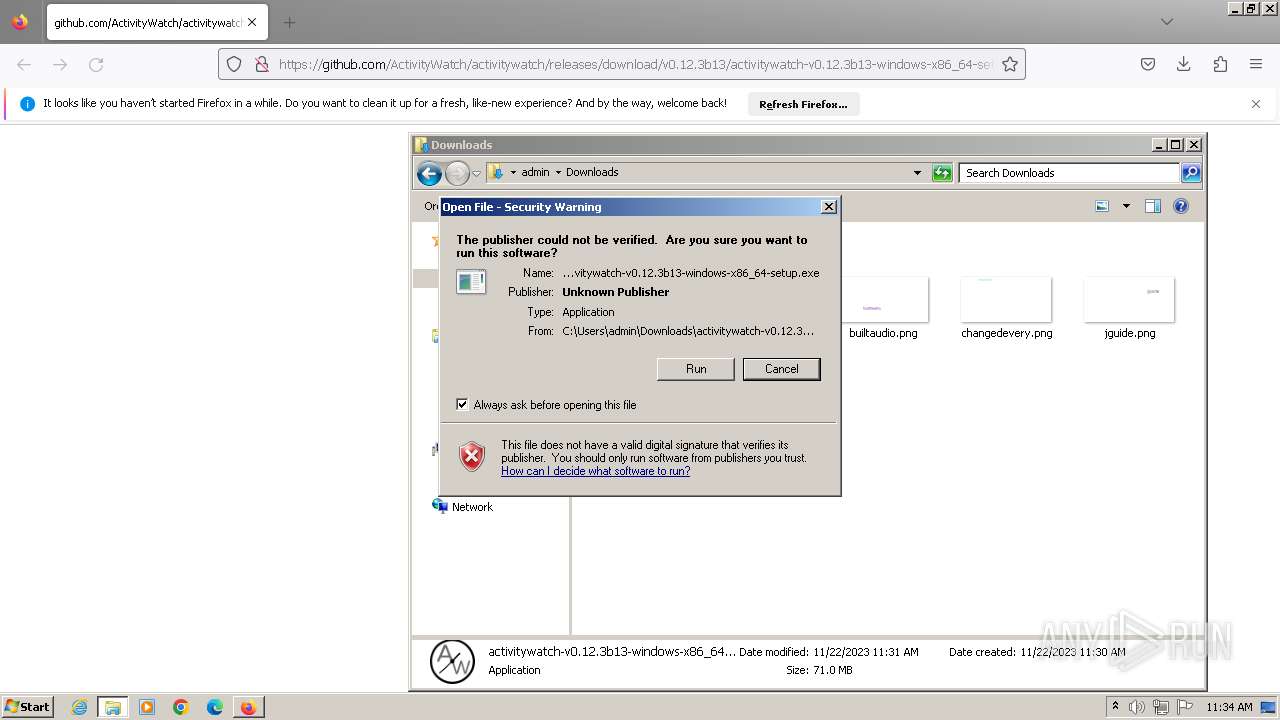Minimize the Downloads Explorer window

click(x=1159, y=145)
